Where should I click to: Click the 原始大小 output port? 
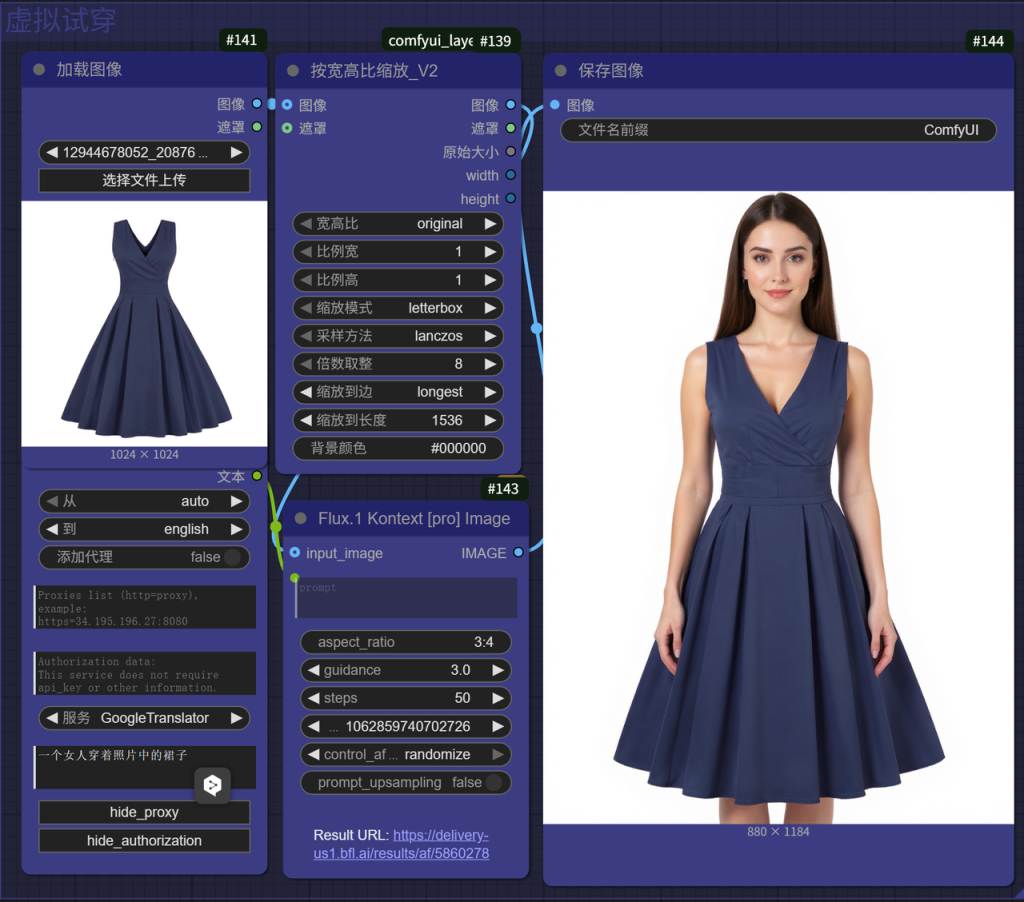pyautogui.click(x=511, y=152)
